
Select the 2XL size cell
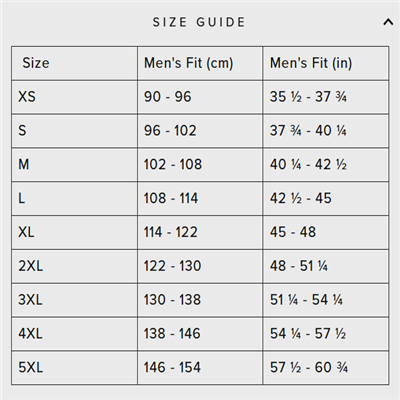click(x=75, y=266)
